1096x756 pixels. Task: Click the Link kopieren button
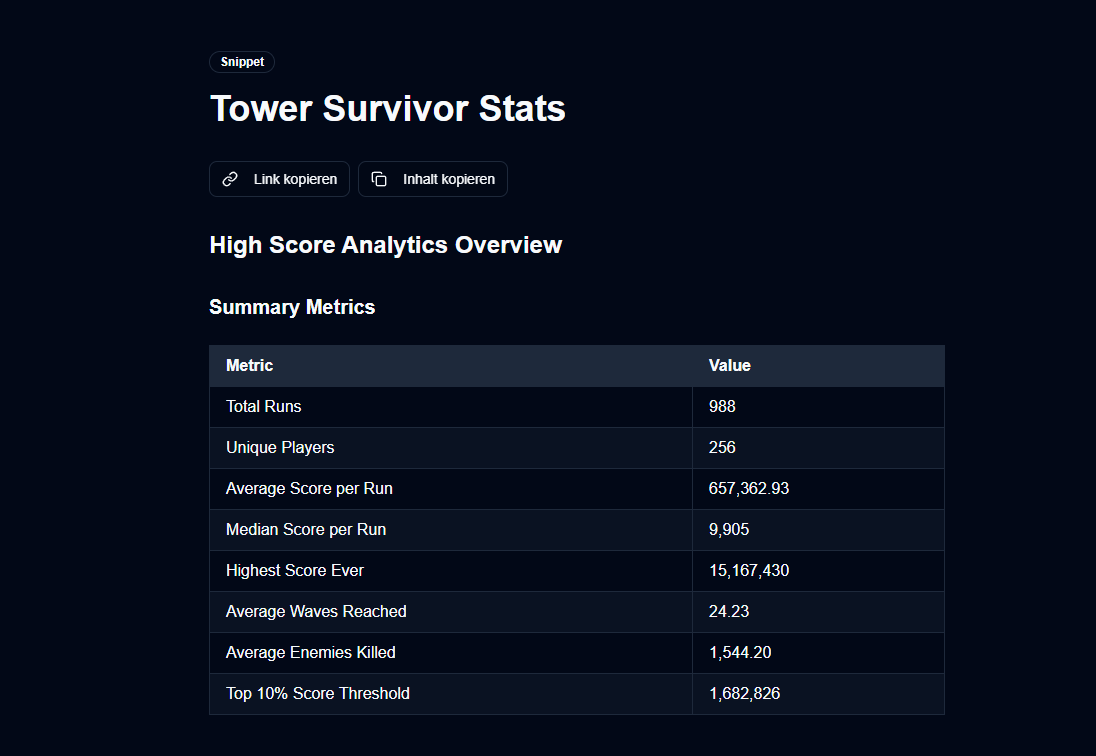tap(279, 179)
